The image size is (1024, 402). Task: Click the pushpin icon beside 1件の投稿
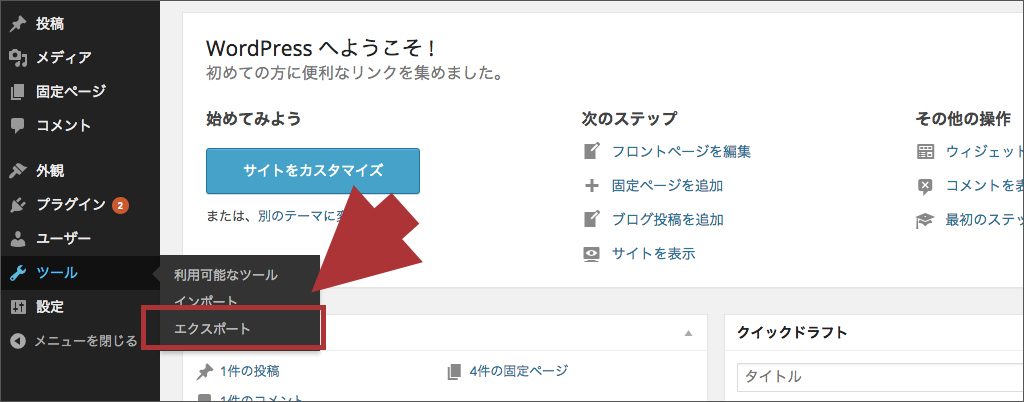[205, 372]
